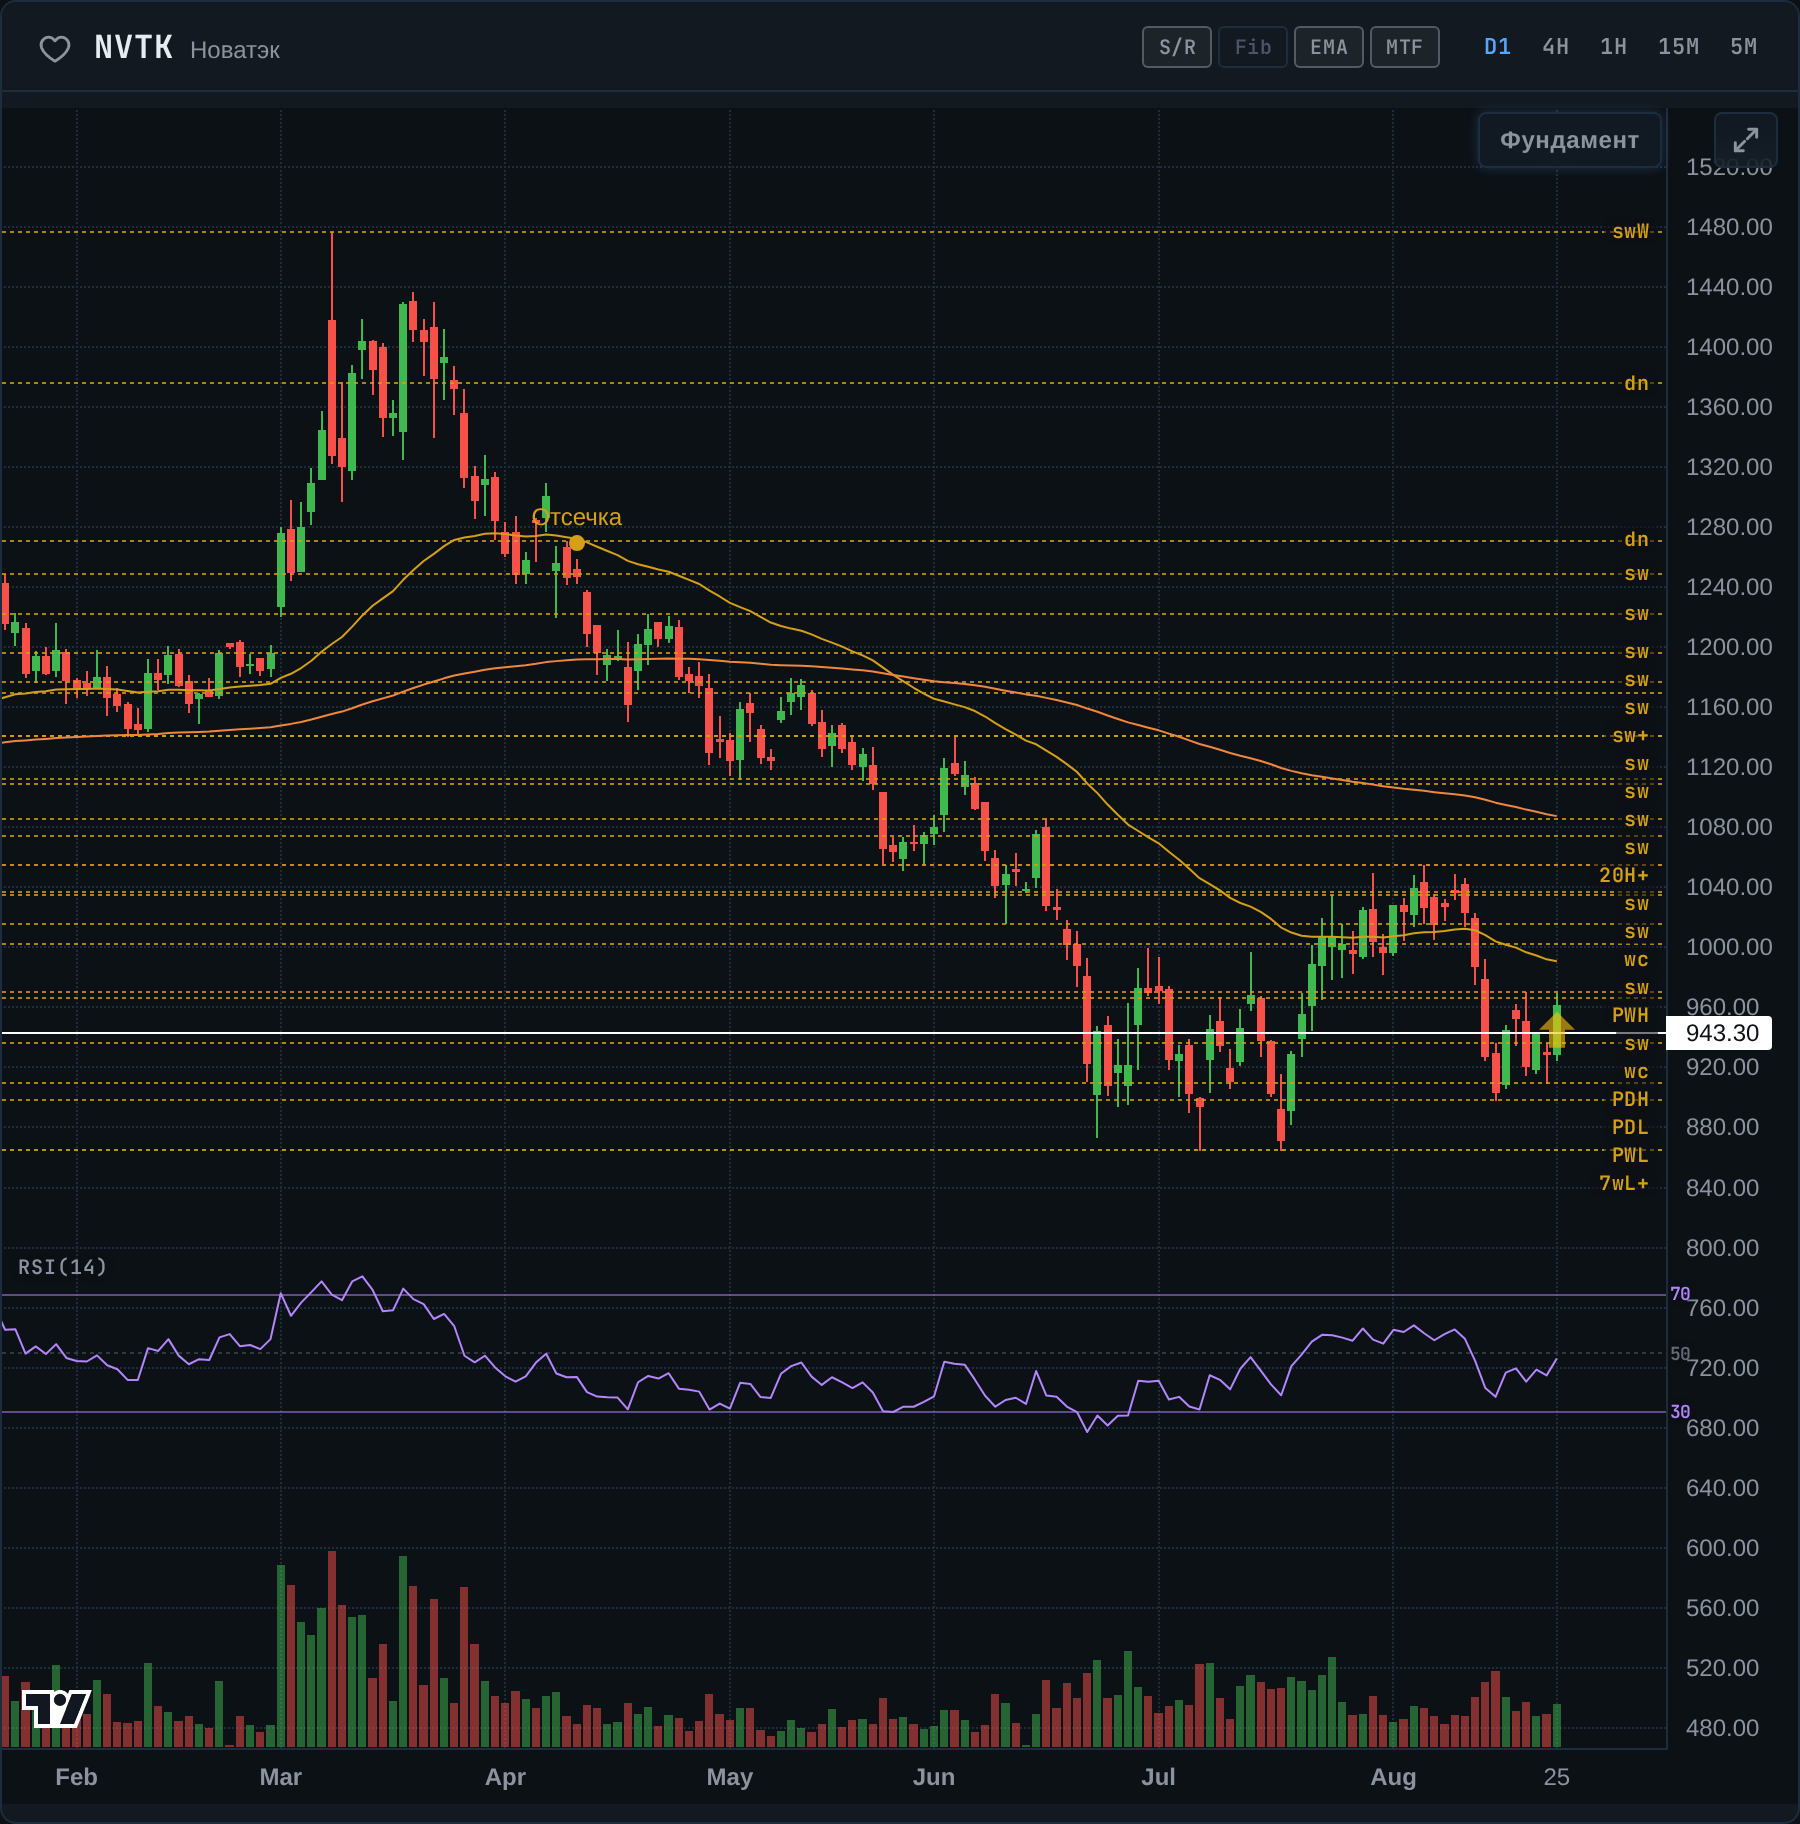Click the 7wL+ level label
This screenshot has width=1800, height=1824.
coord(1623,1183)
